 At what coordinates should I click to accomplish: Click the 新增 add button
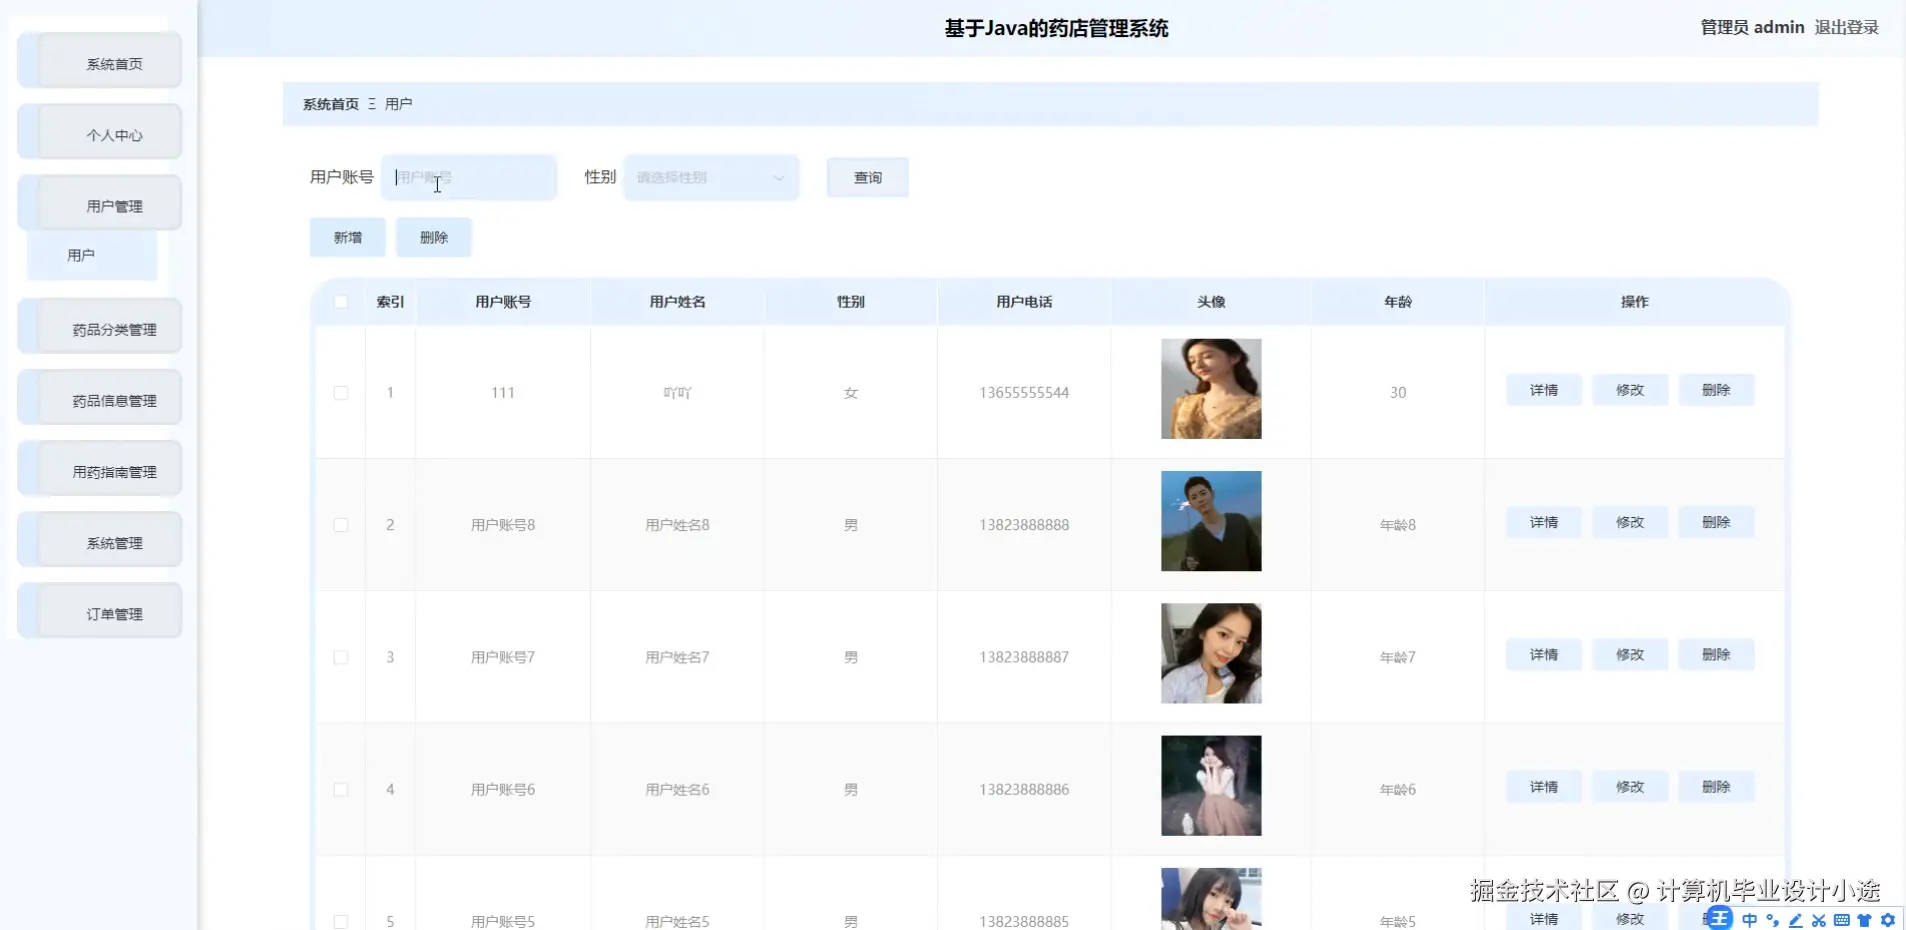(x=347, y=237)
